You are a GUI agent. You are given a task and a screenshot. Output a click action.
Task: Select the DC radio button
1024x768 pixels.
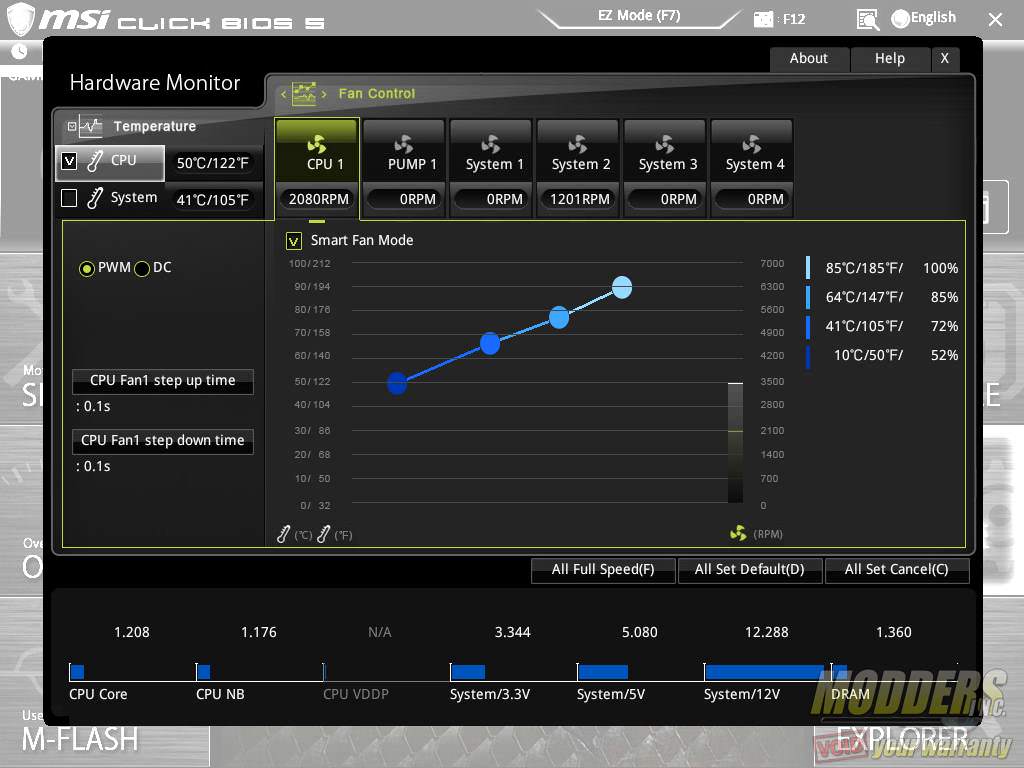pyautogui.click(x=142, y=268)
